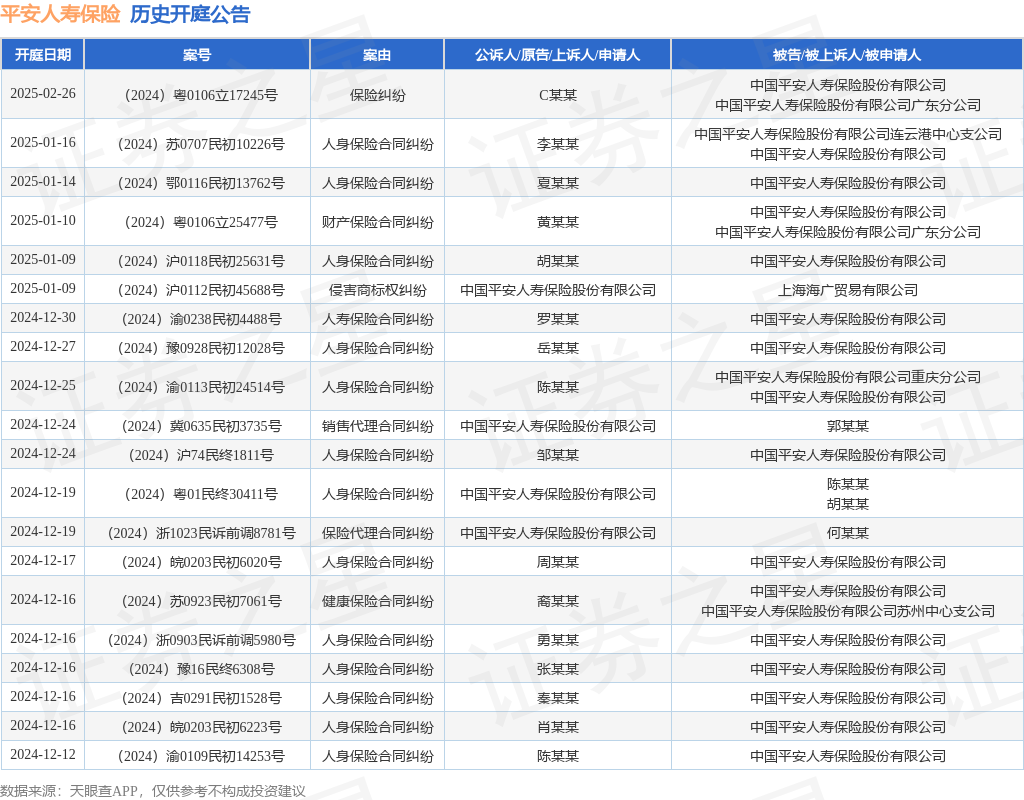
Task: Click cause 销售代理合同纠纷
Action: point(377,426)
